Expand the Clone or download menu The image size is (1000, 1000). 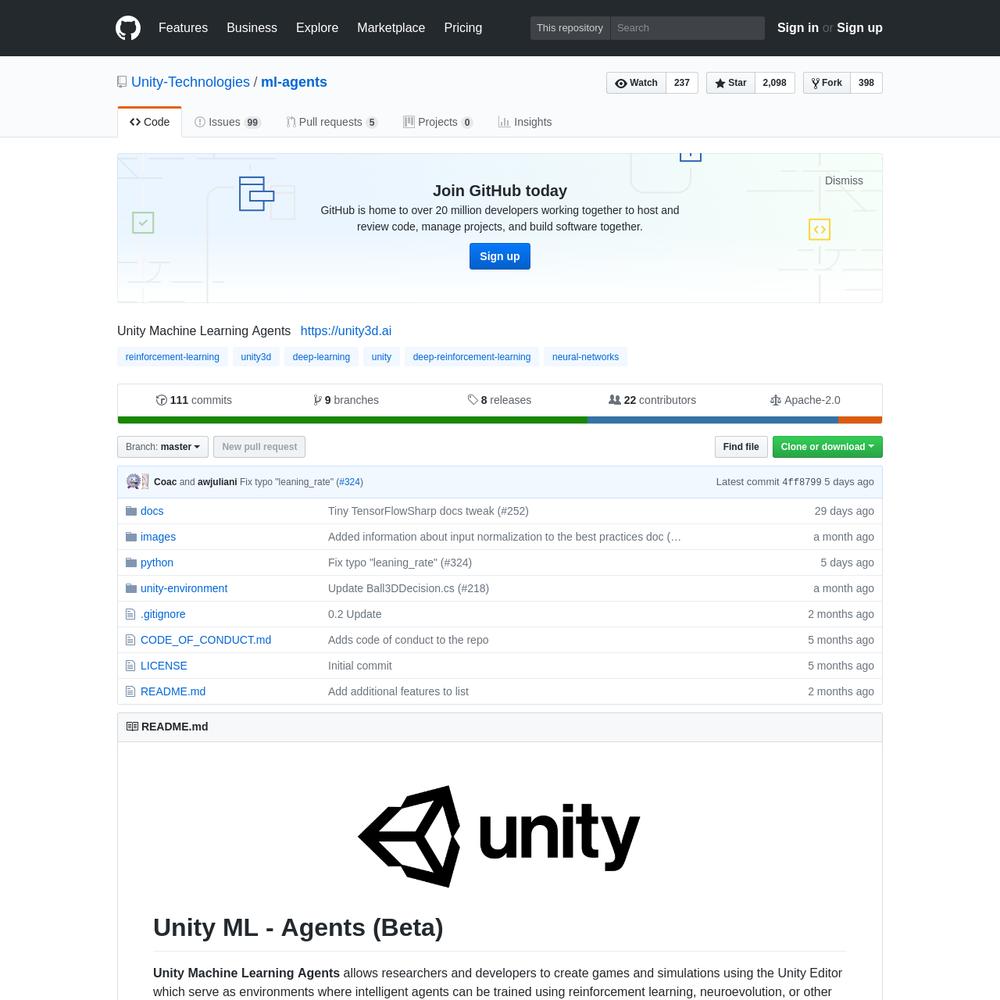point(827,447)
